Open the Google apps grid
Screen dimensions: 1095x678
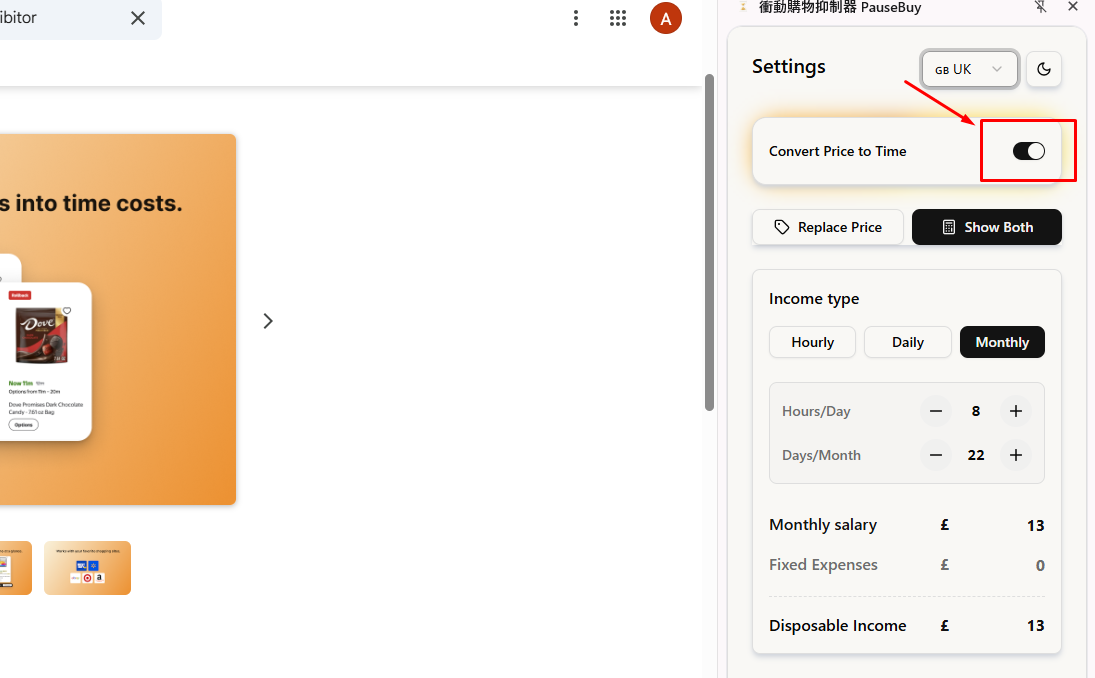618,18
